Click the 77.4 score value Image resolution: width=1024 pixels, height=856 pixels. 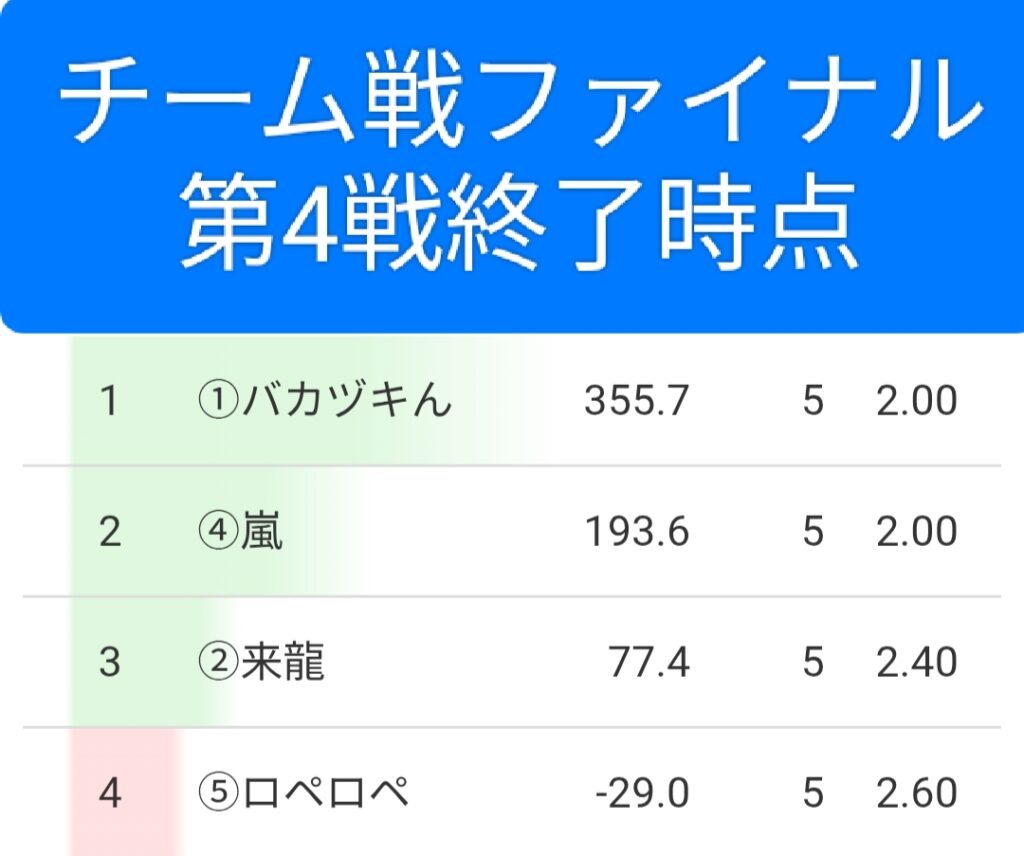point(649,662)
